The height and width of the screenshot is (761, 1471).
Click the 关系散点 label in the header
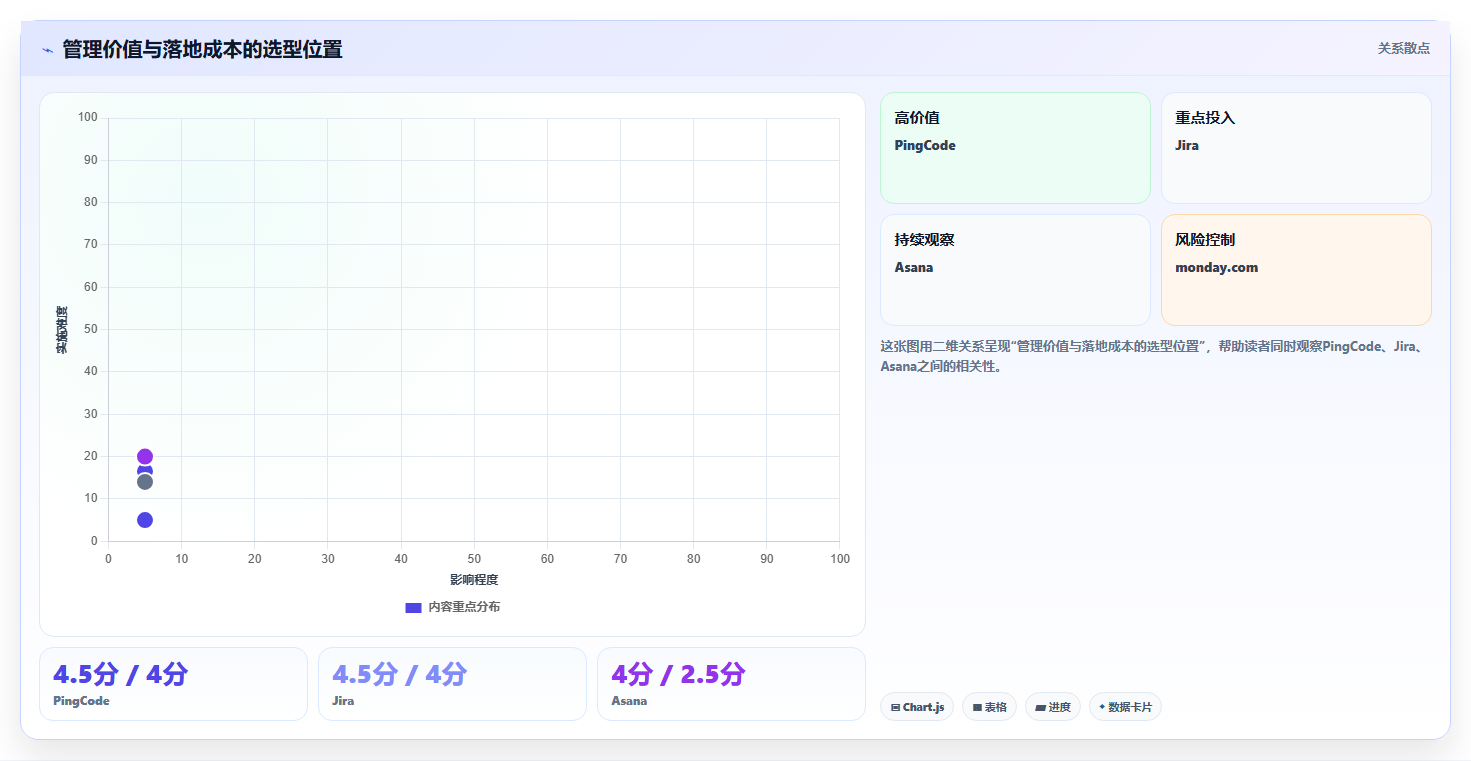(x=1404, y=48)
